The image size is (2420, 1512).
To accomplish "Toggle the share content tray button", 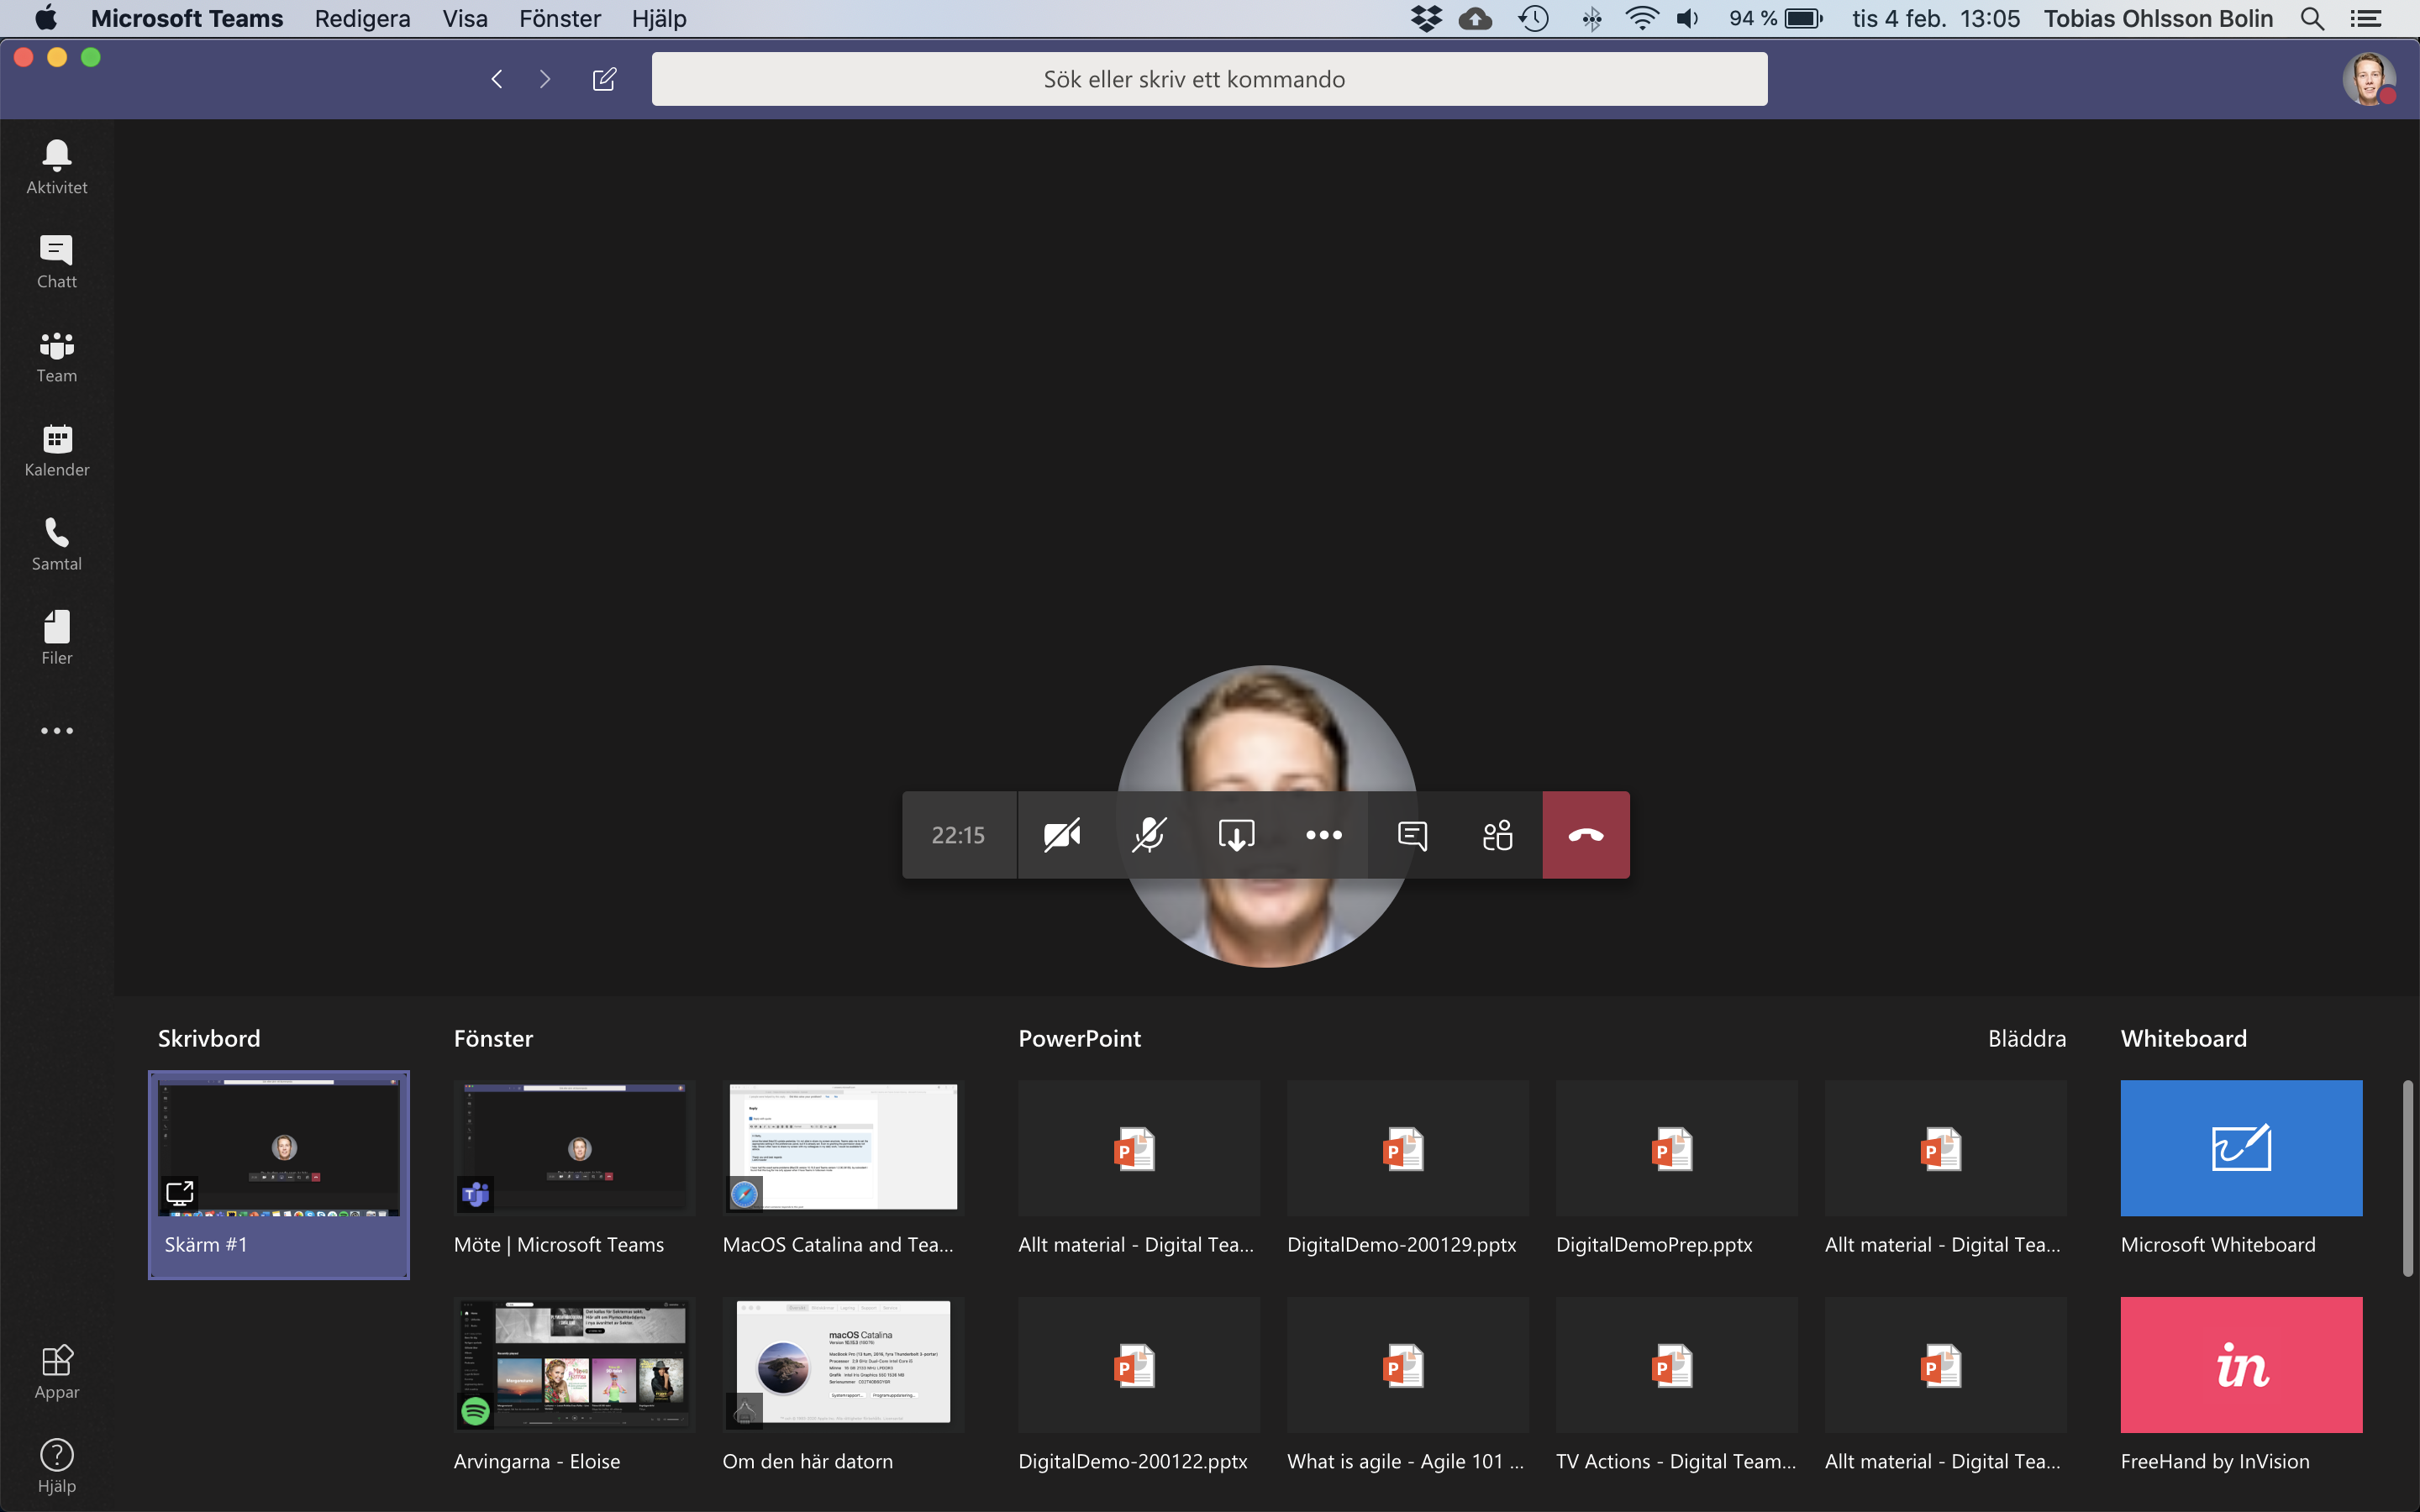I will 1237,835.
